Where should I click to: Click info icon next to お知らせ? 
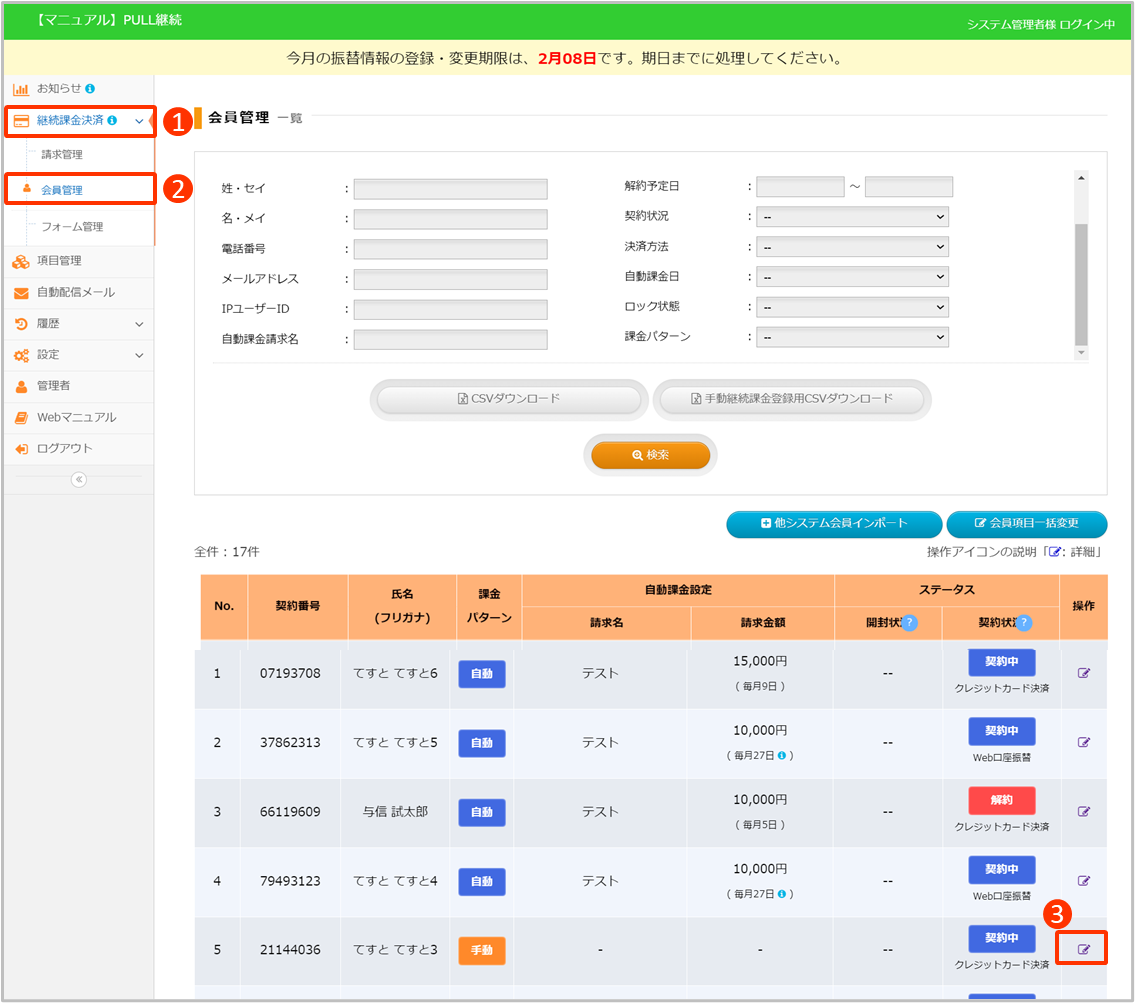click(x=91, y=89)
